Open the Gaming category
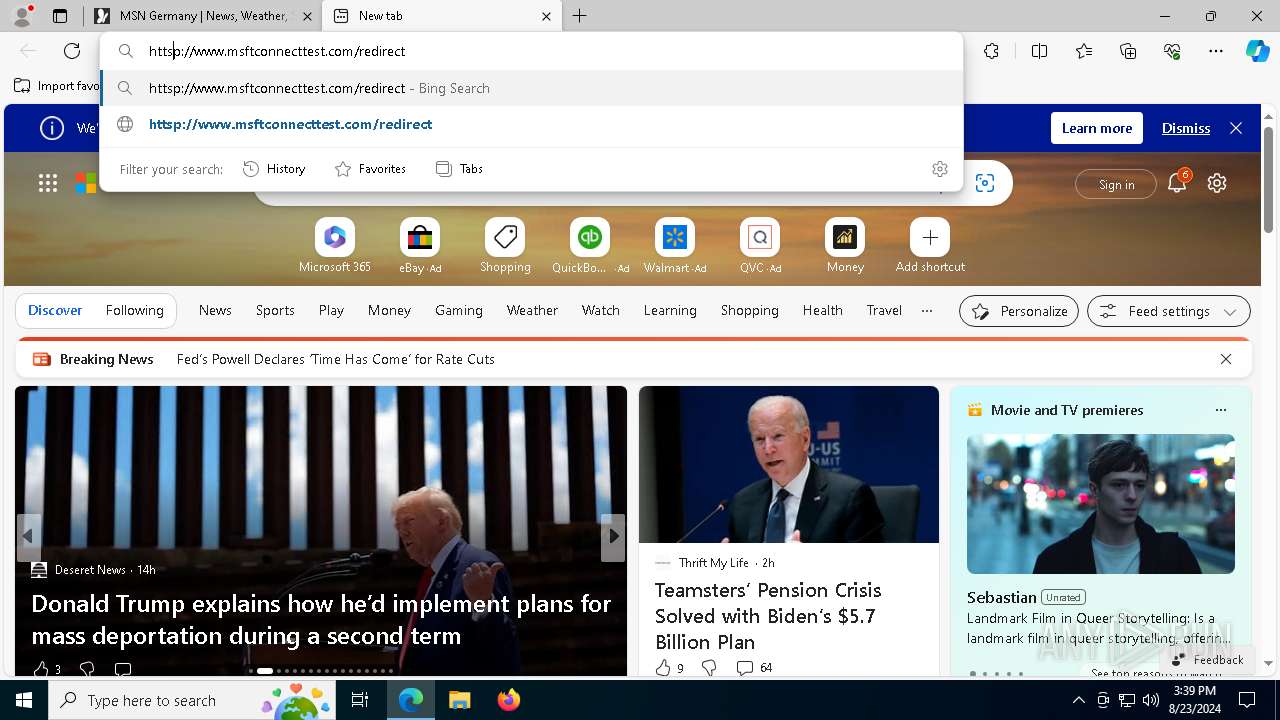1280x720 pixels. click(459, 311)
